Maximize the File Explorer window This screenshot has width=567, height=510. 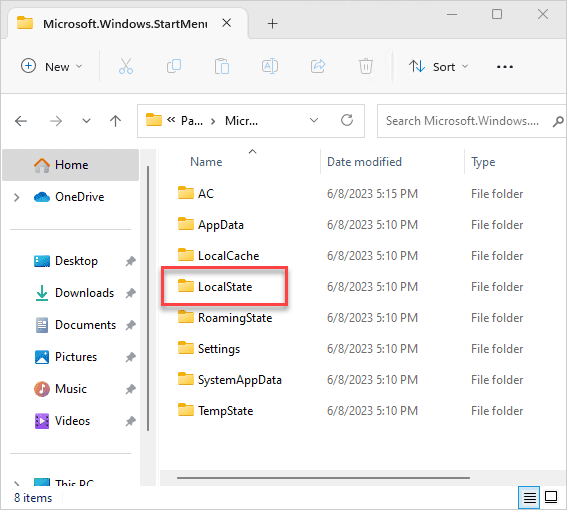[497, 14]
